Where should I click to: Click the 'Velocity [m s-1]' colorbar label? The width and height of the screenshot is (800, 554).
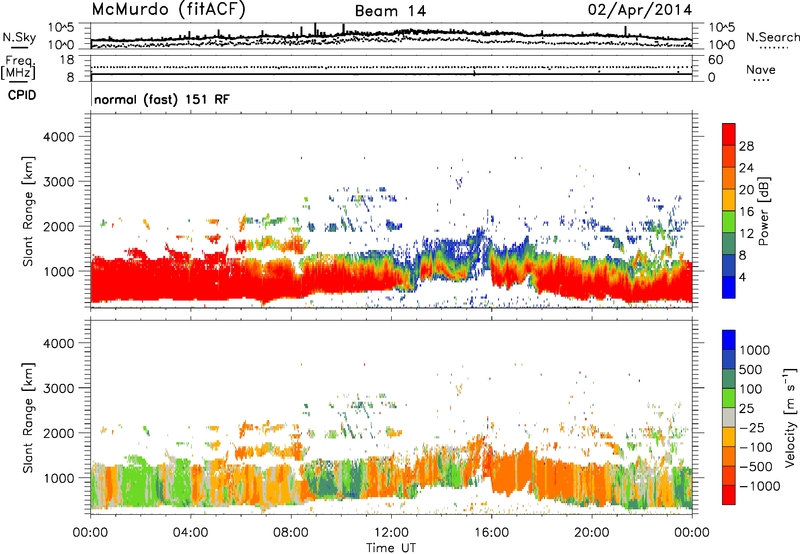pyautogui.click(x=790, y=416)
